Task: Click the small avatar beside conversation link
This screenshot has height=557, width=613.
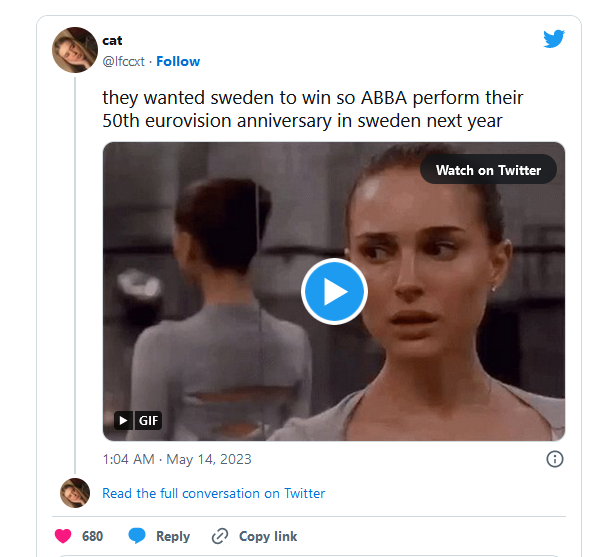Action: [x=75, y=493]
